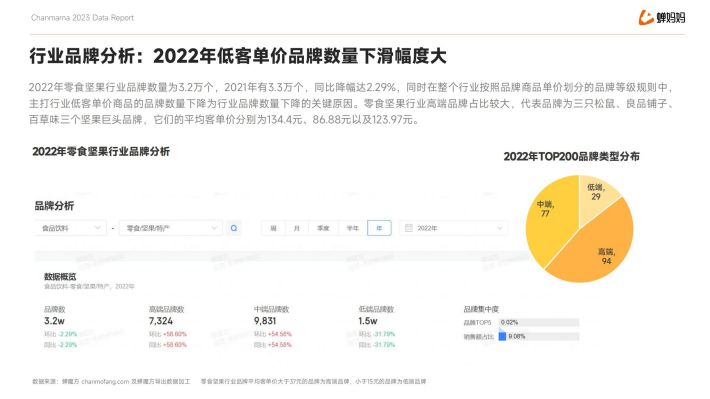Click the 中端, 77 pie chart slice
This screenshot has width=710, height=399.
552,222
